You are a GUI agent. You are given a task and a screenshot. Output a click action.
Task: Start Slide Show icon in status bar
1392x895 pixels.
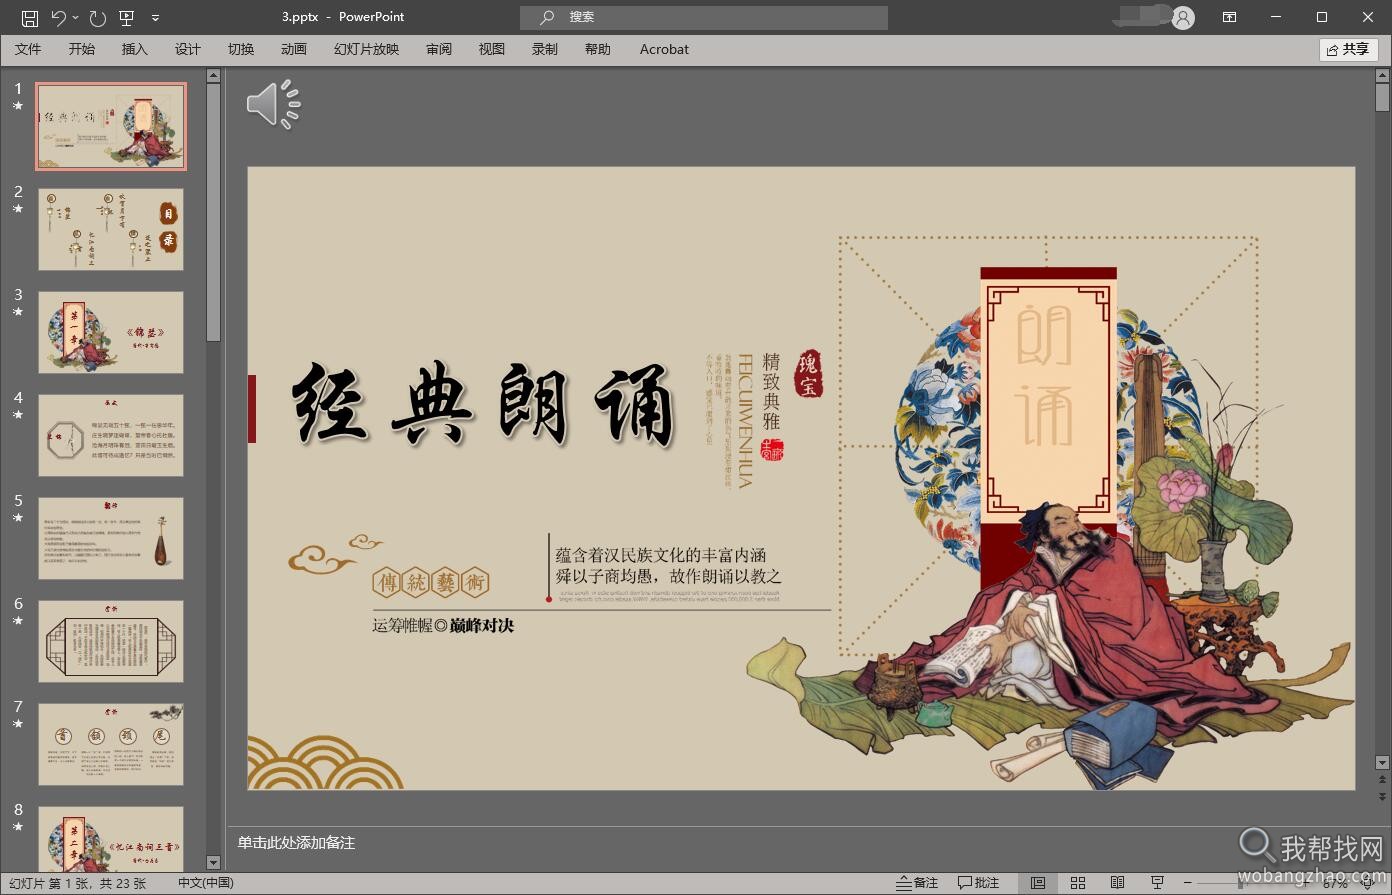(1157, 883)
